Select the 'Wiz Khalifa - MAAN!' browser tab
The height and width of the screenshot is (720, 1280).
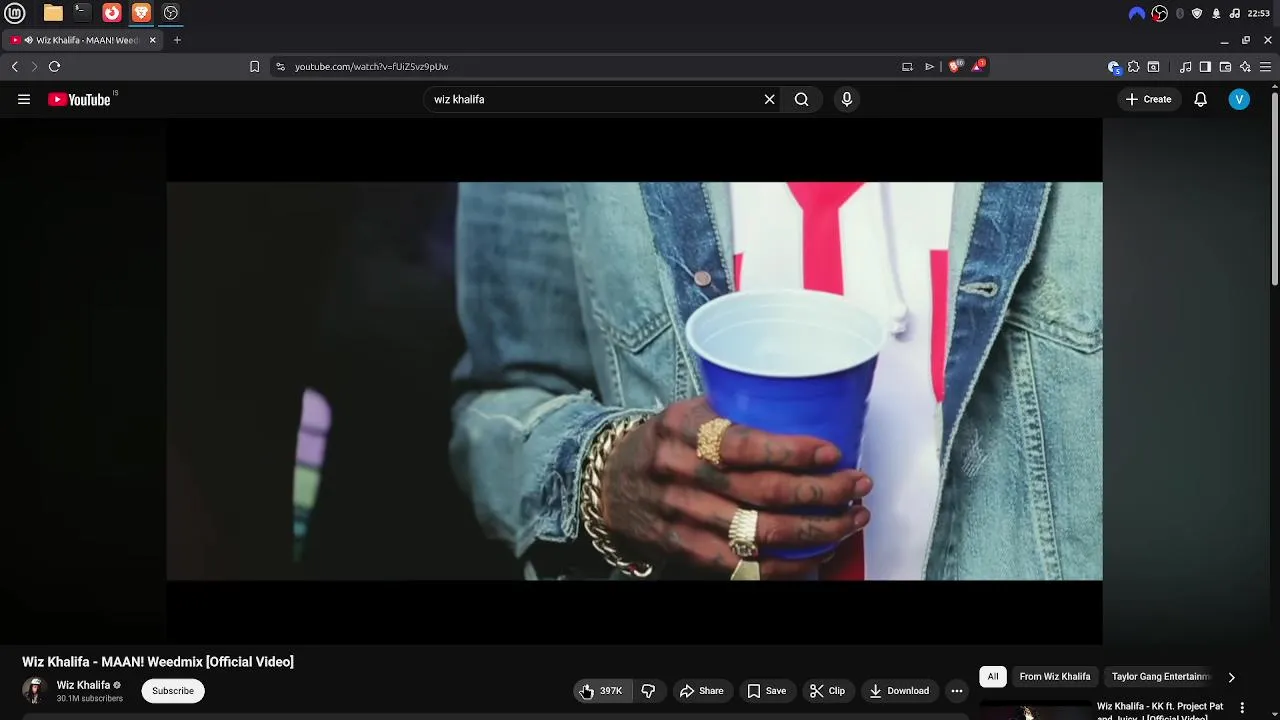[84, 40]
